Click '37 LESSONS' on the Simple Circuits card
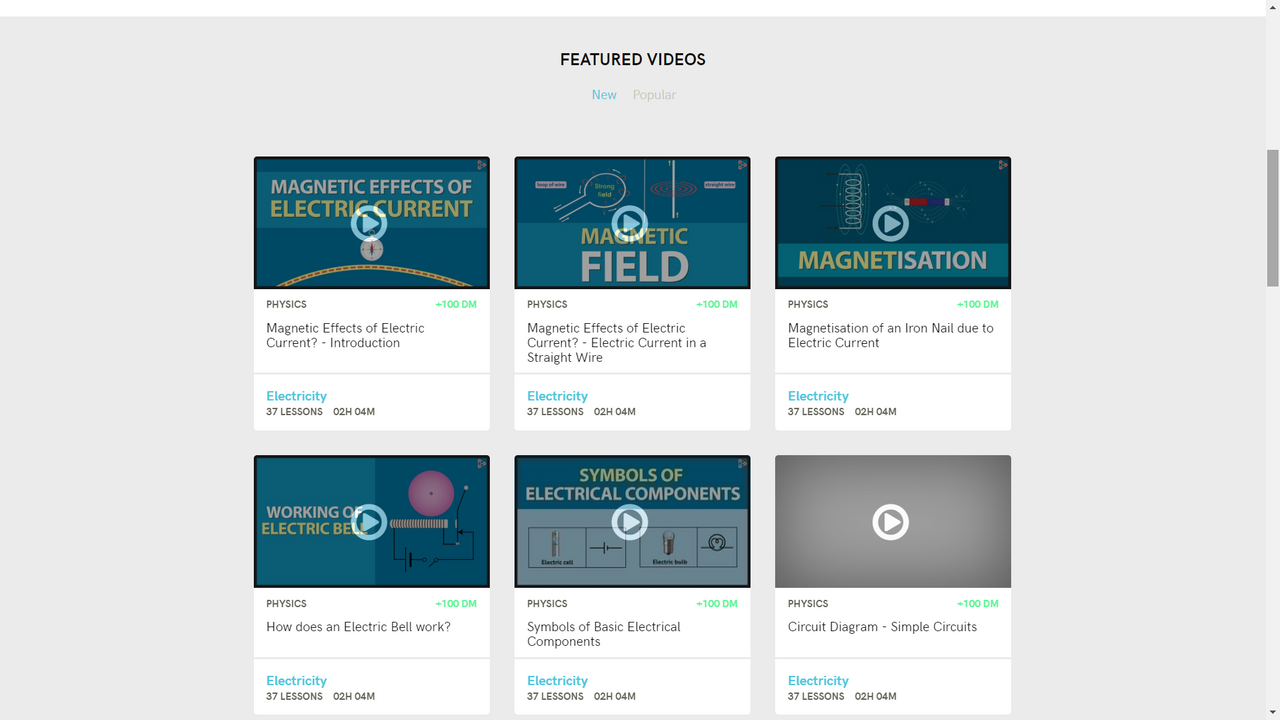 pos(816,697)
